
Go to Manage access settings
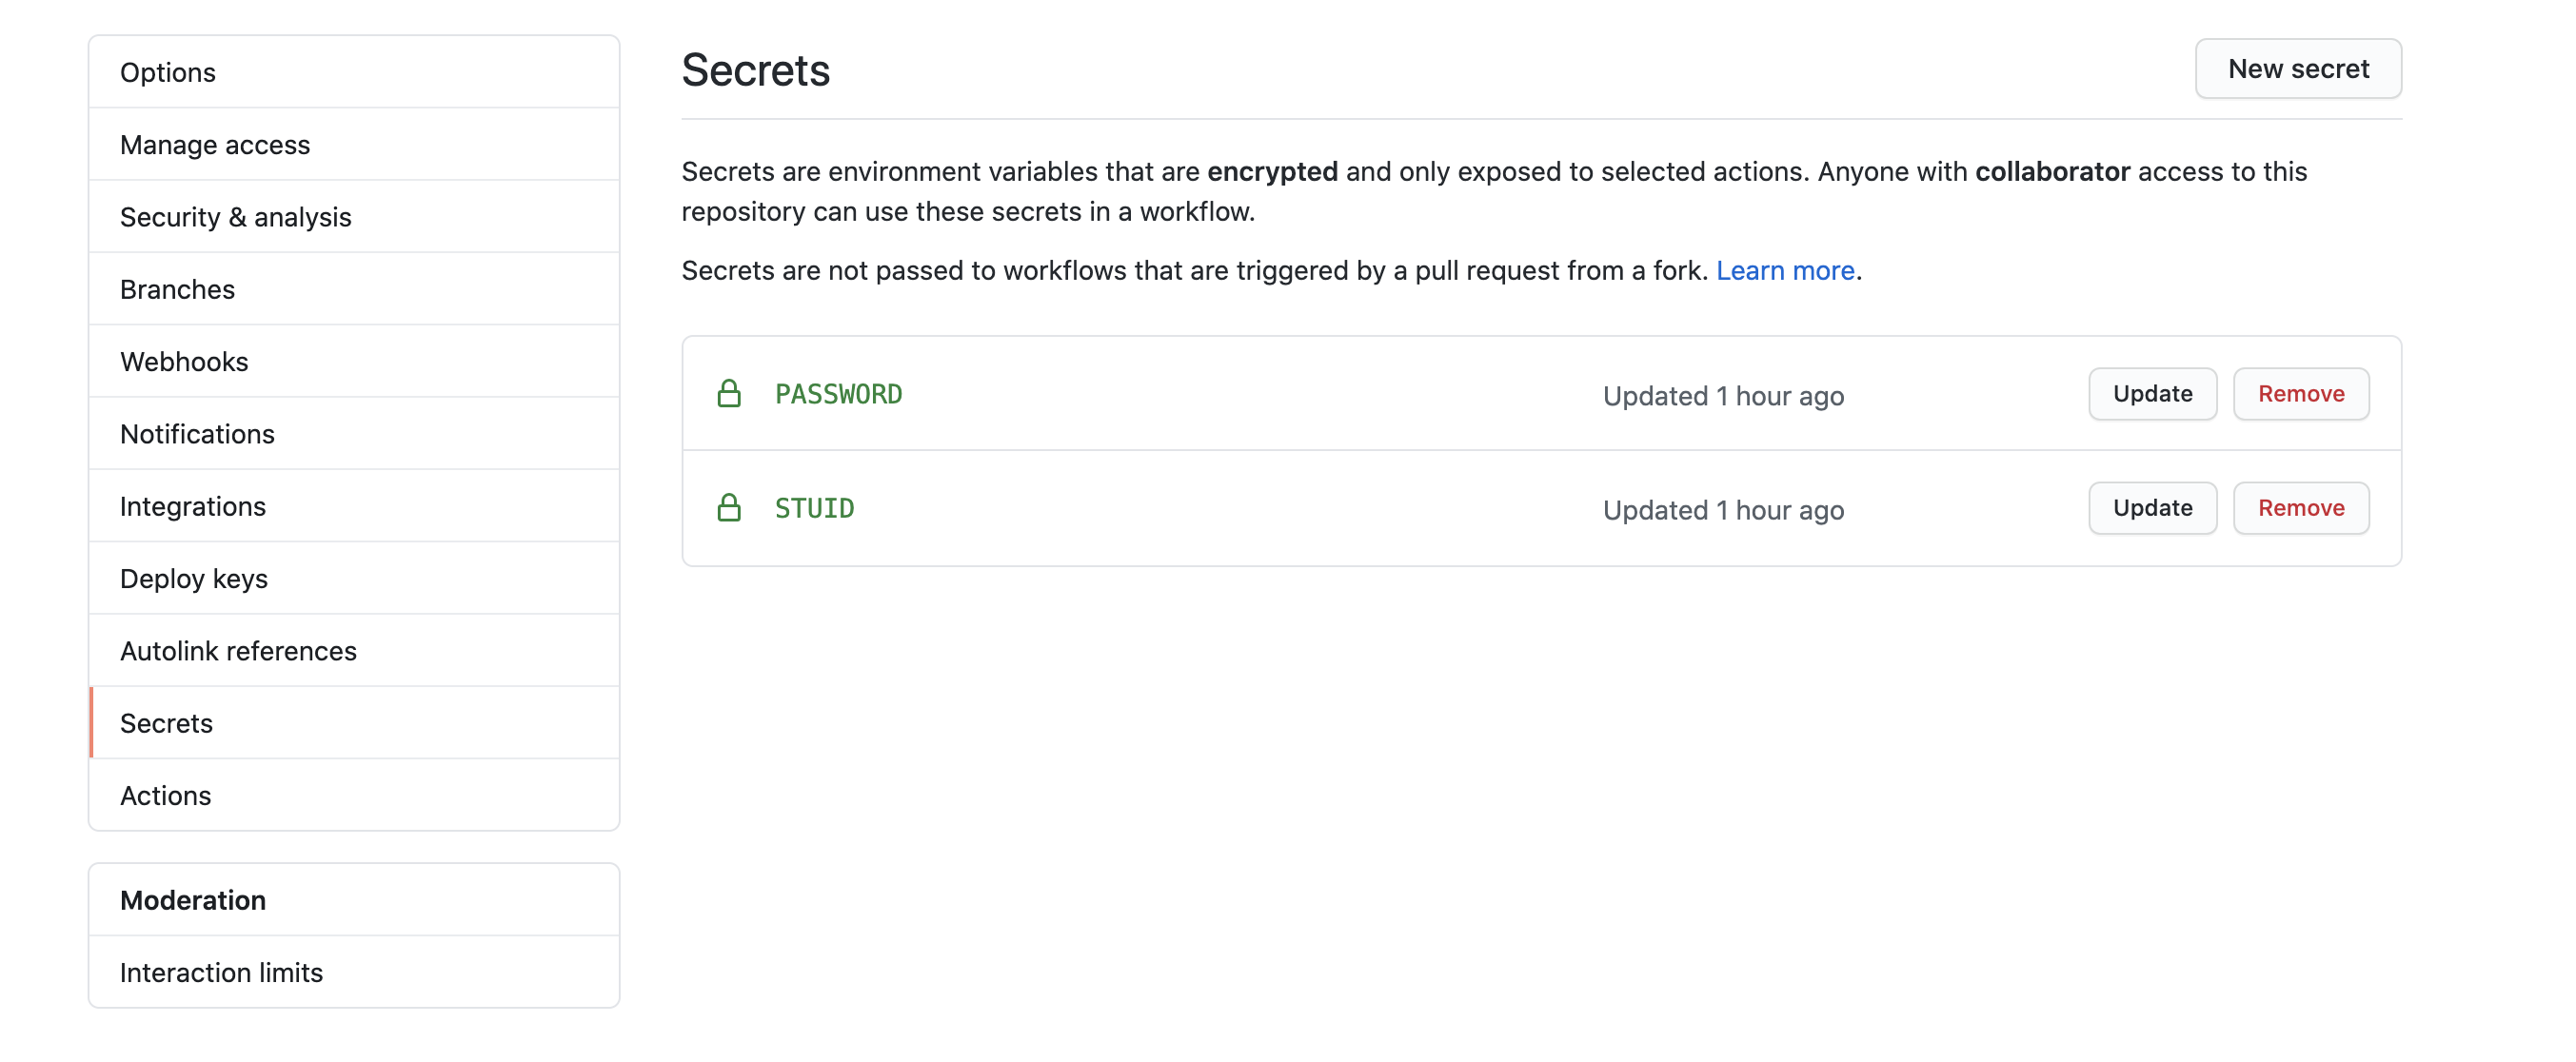tap(215, 145)
